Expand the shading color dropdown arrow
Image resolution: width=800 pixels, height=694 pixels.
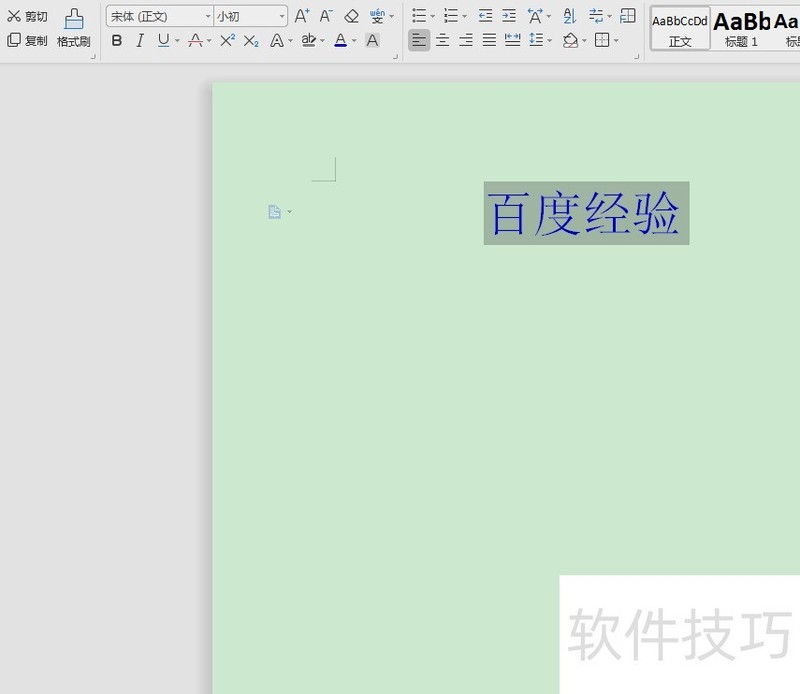click(x=584, y=40)
